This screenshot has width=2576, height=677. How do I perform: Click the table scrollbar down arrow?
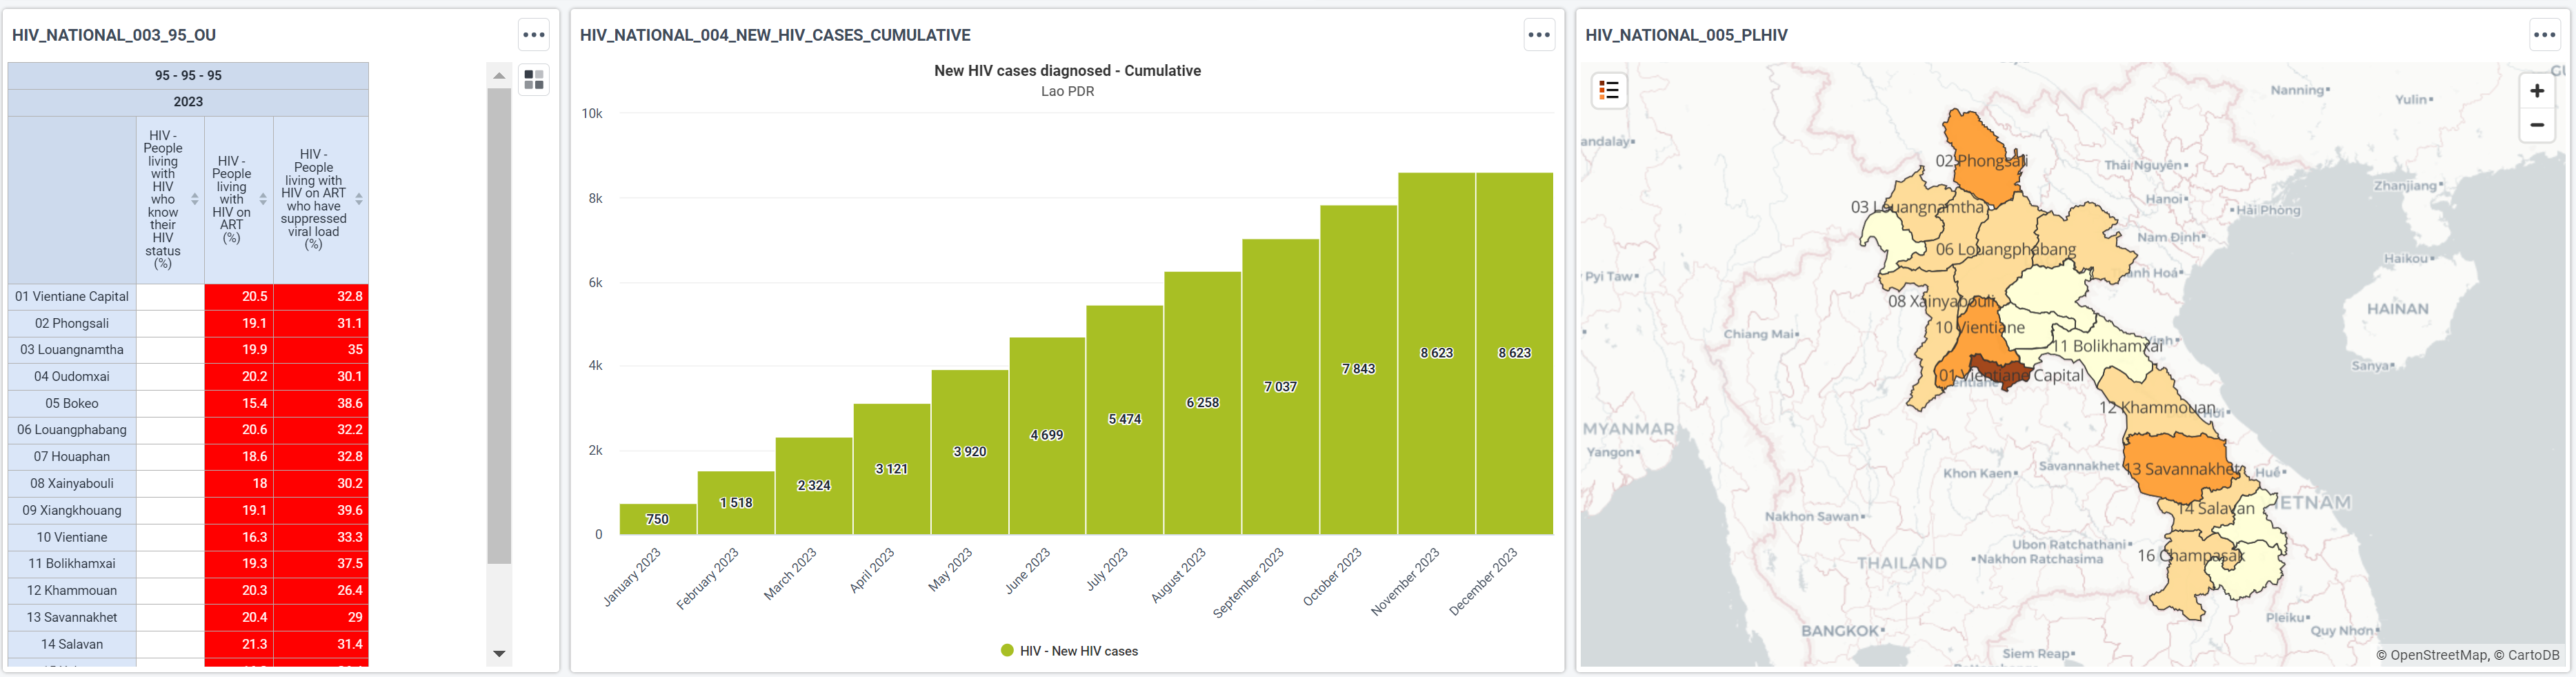499,654
